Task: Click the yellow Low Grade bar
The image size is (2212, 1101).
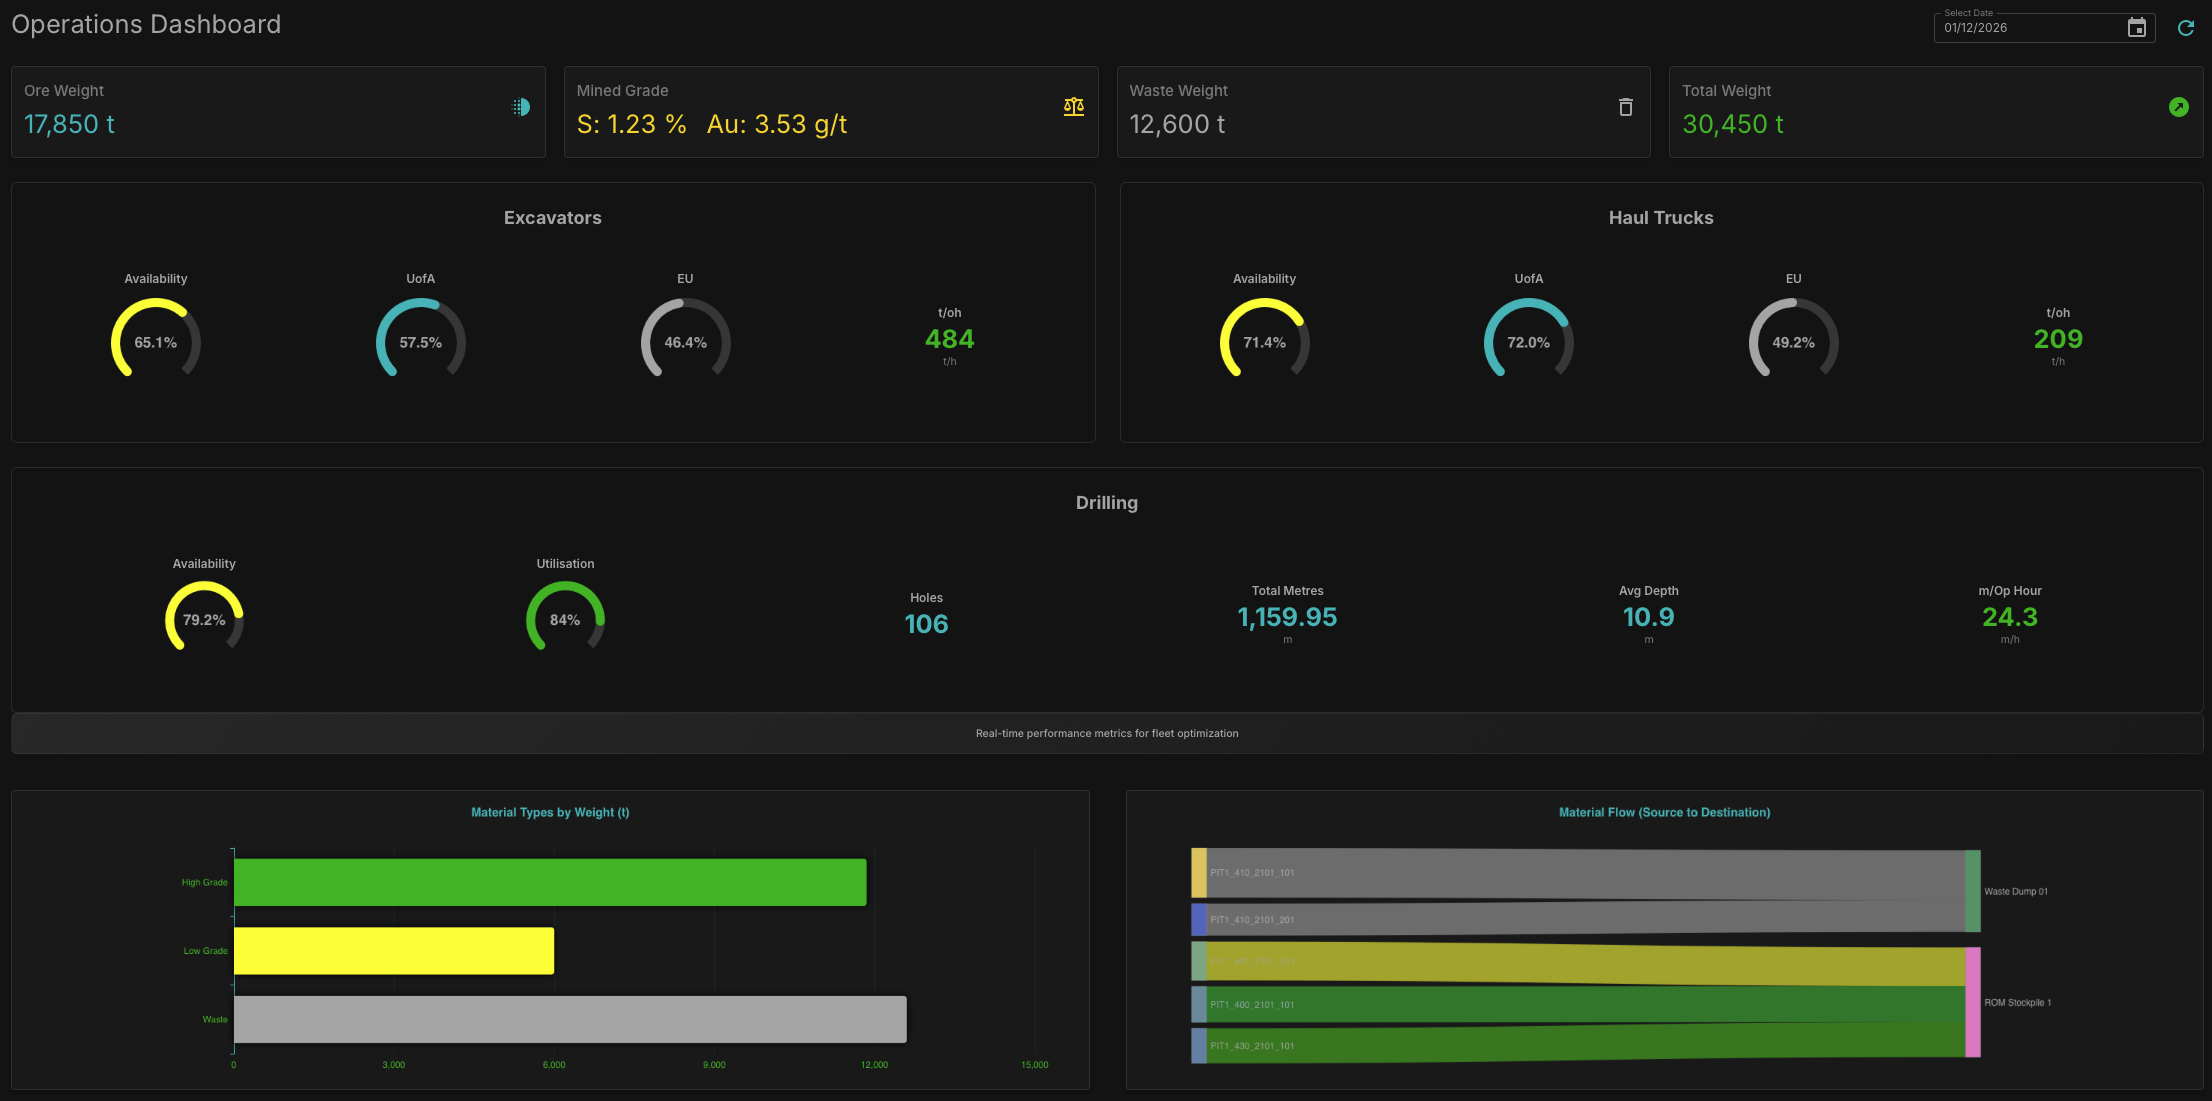Action: coord(394,951)
